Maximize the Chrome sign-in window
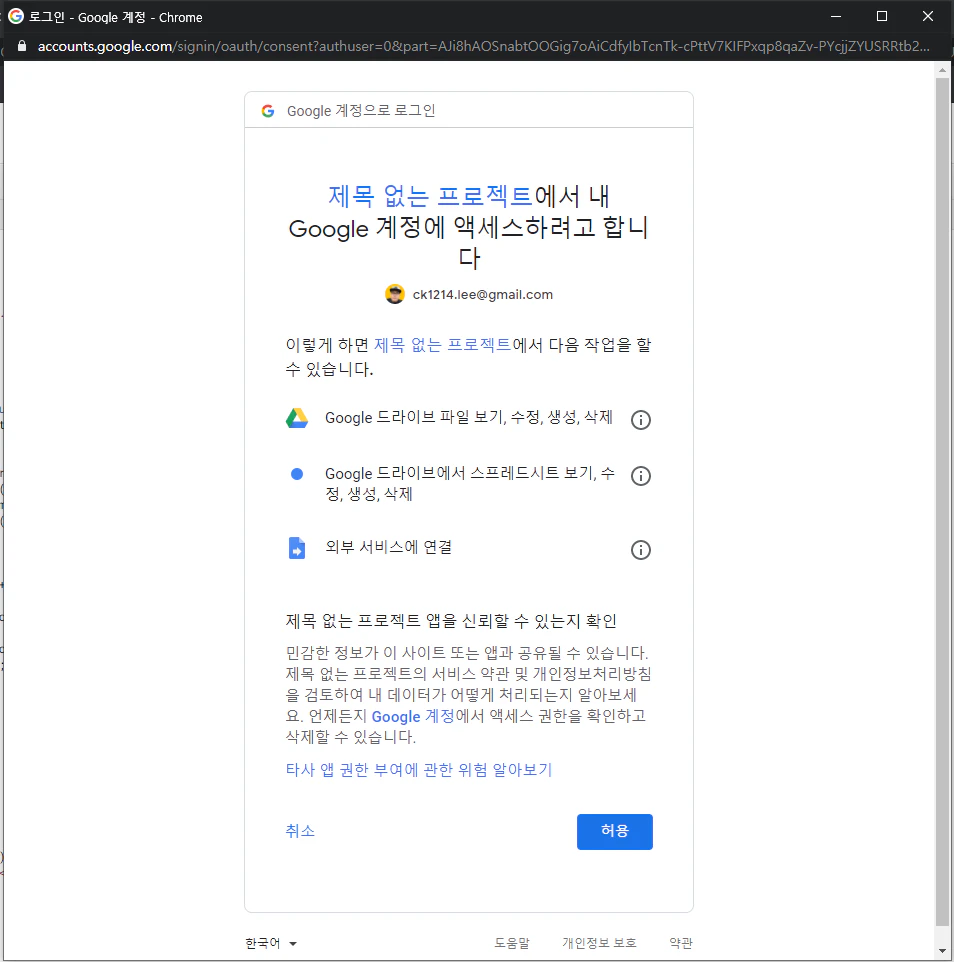The width and height of the screenshot is (954, 962). click(x=882, y=17)
